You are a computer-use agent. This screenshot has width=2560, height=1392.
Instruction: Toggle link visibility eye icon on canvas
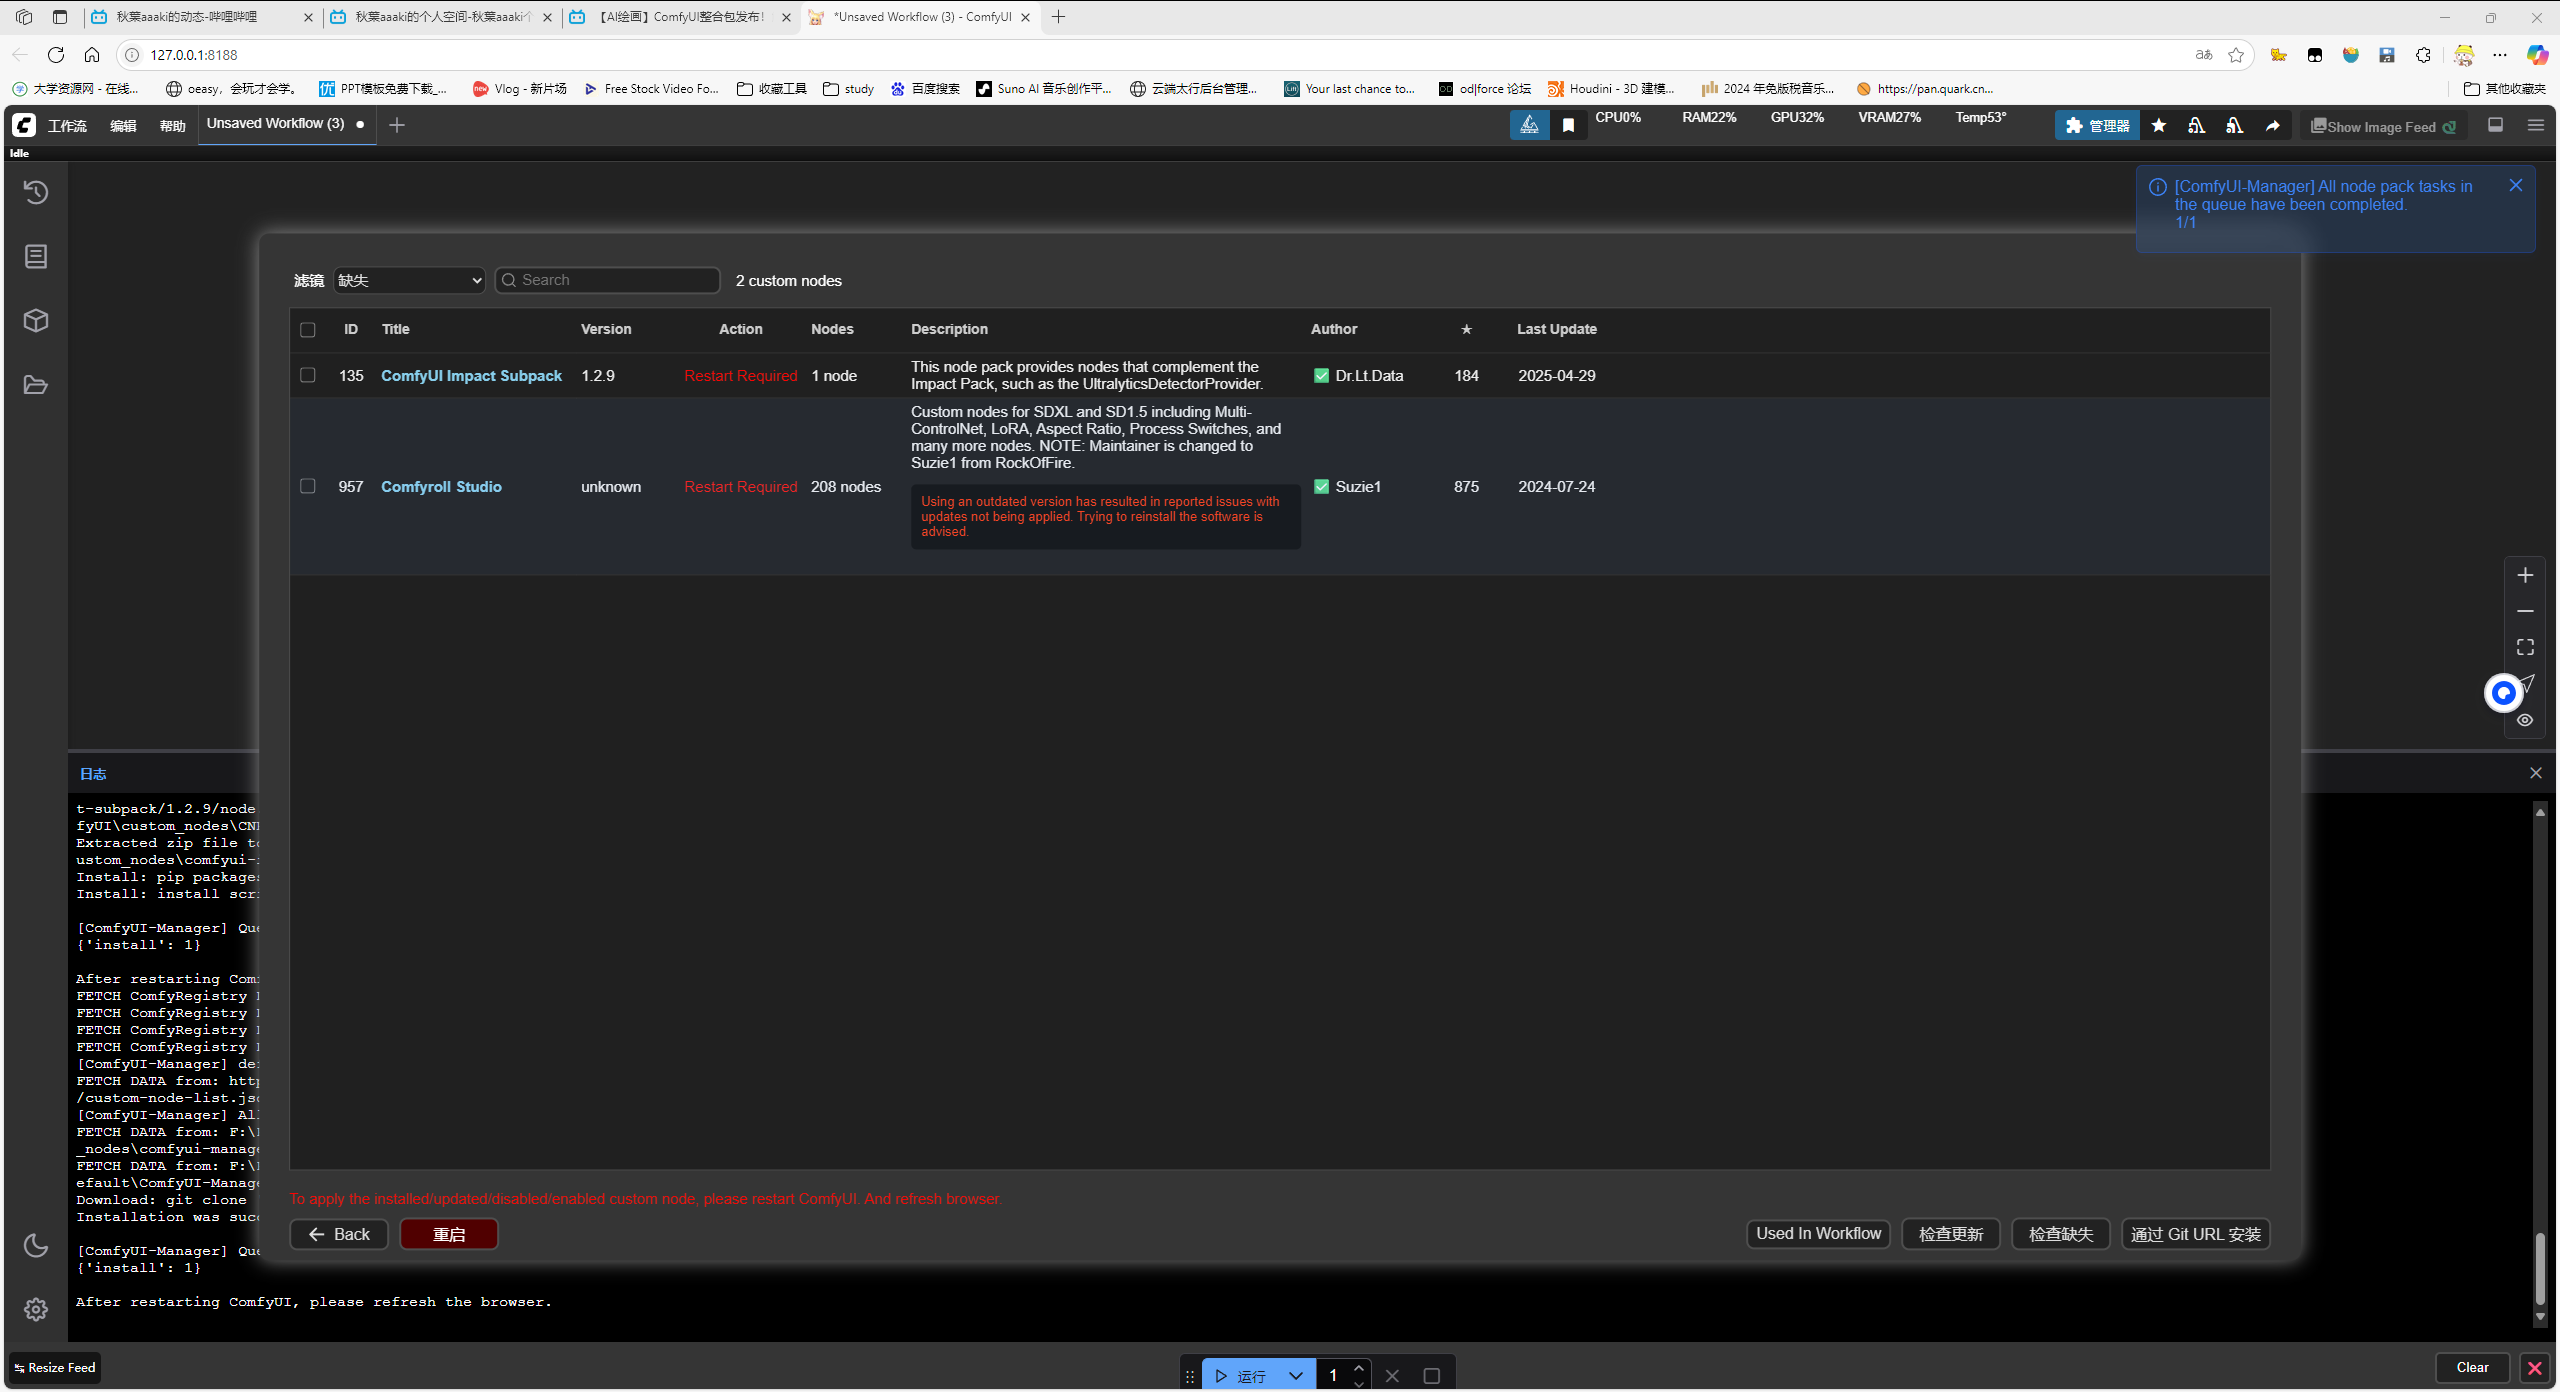[2525, 720]
